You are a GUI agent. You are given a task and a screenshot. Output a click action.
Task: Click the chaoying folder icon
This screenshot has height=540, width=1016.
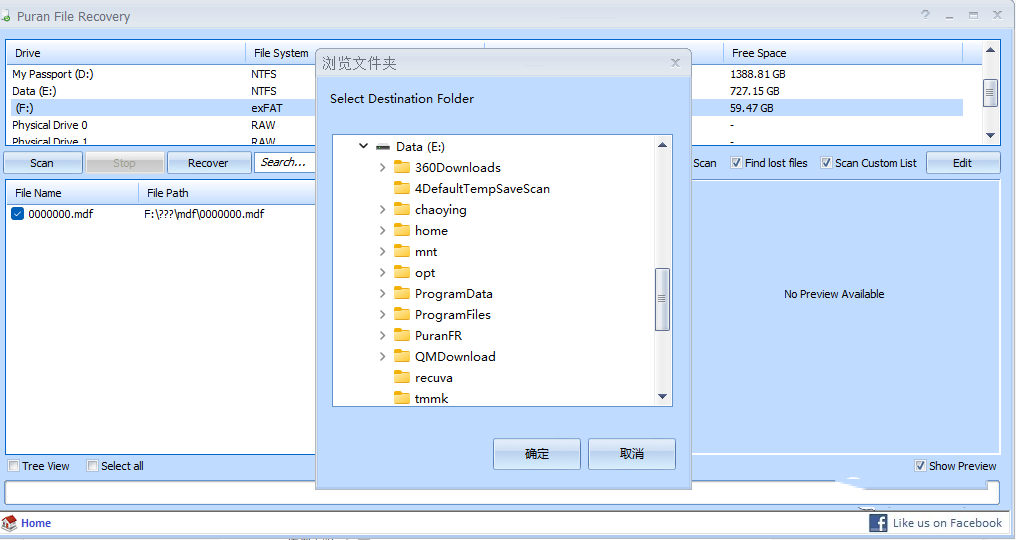pyautogui.click(x=402, y=209)
